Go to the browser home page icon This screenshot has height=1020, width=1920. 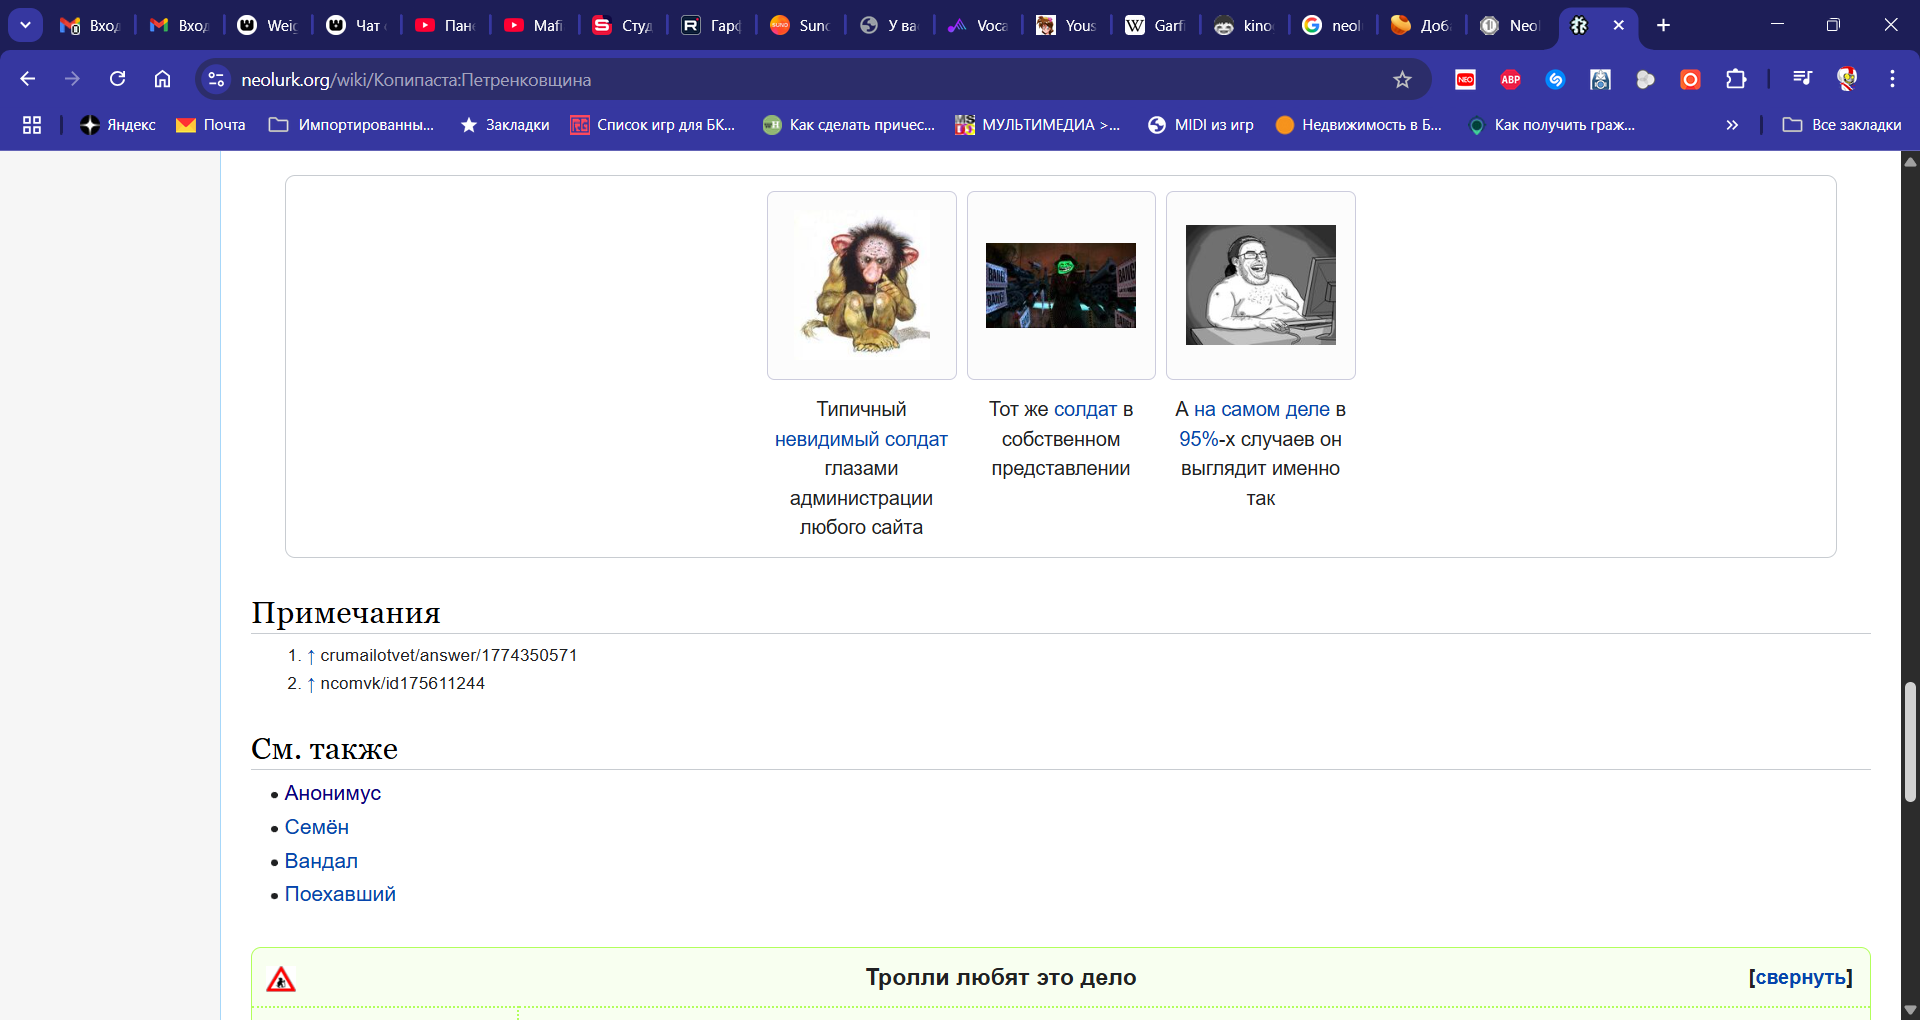(x=162, y=79)
